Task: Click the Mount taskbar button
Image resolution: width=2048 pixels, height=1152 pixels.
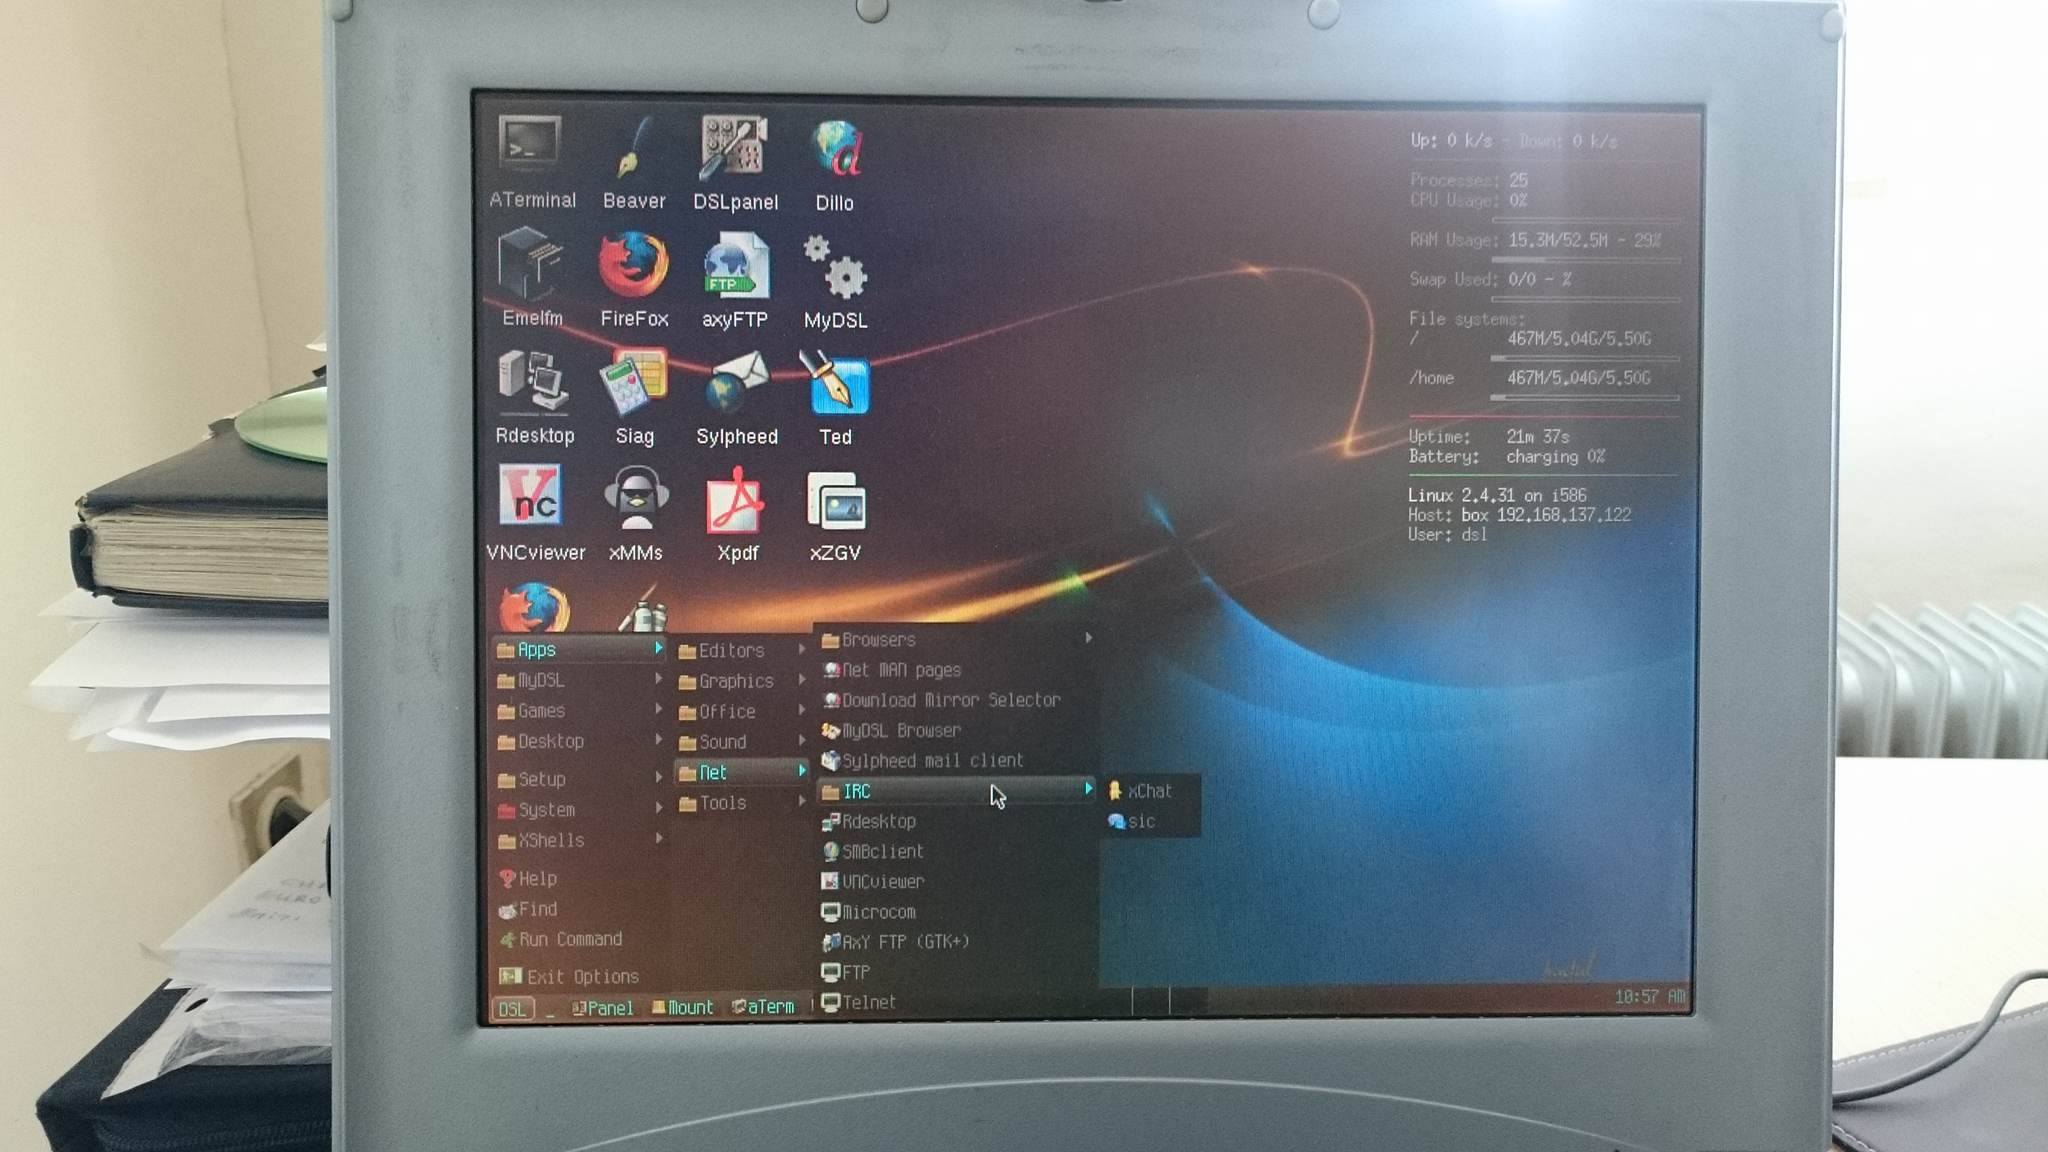Action: click(683, 1008)
